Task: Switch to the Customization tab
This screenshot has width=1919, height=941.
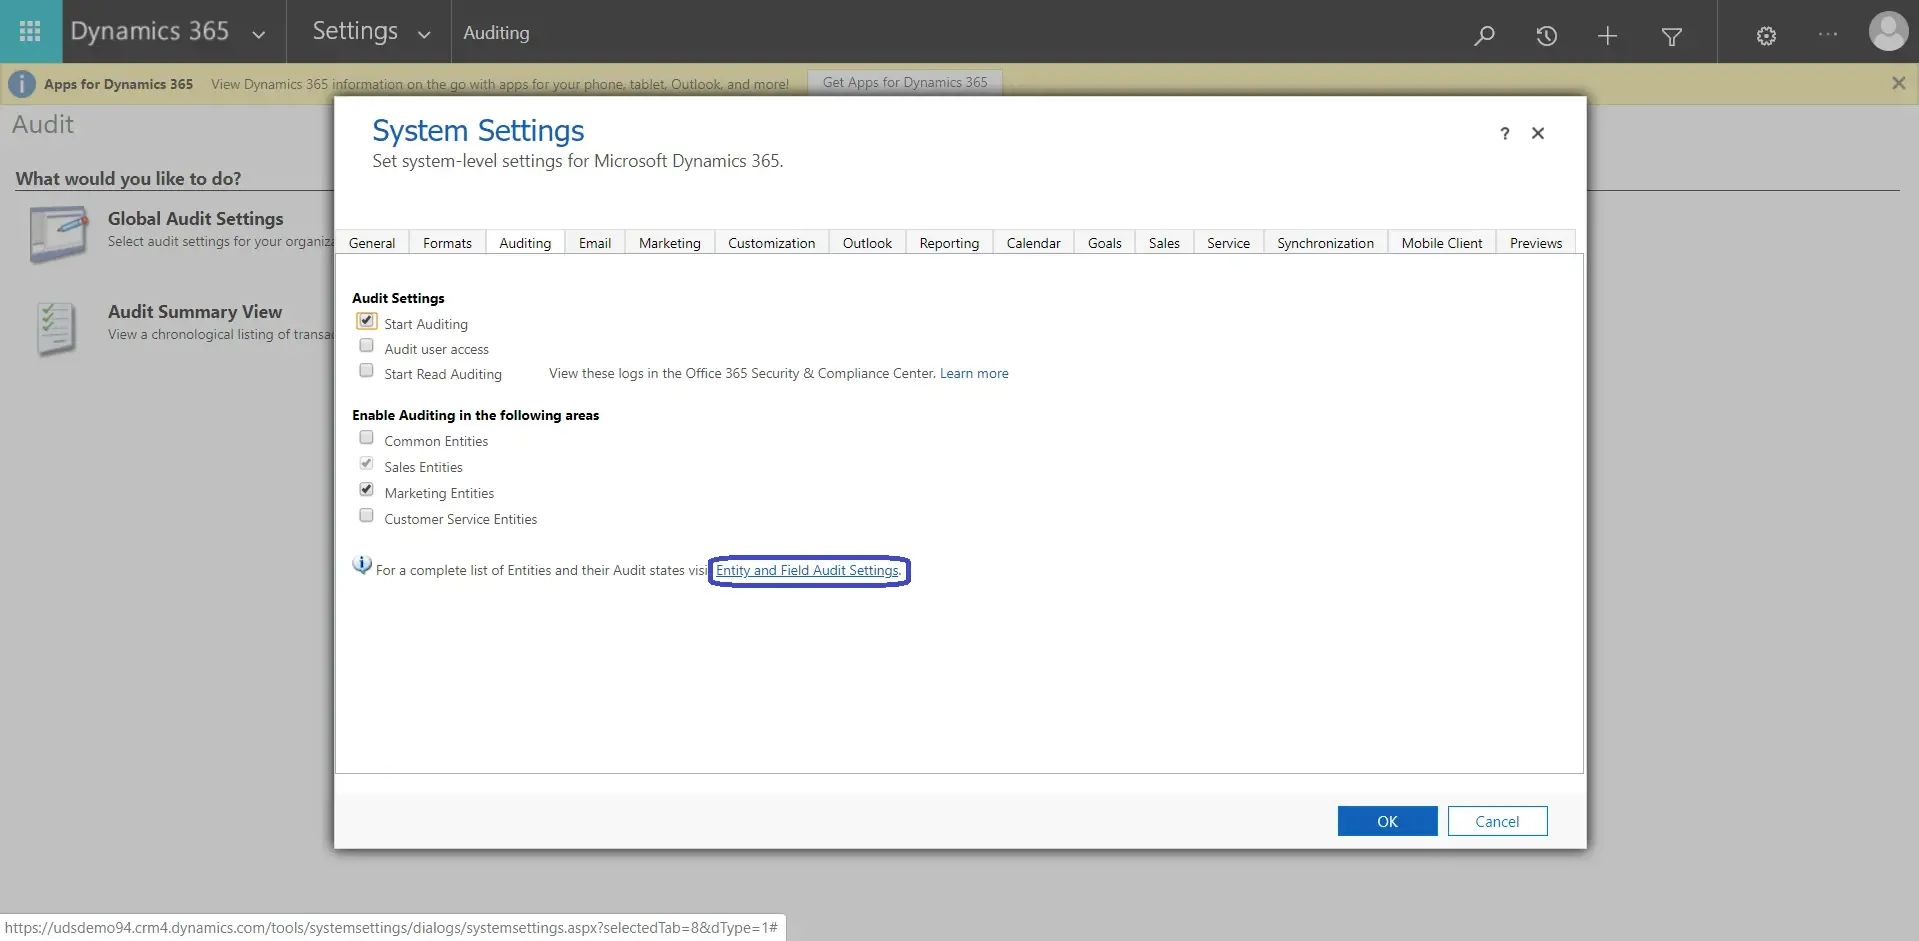Action: pos(772,243)
